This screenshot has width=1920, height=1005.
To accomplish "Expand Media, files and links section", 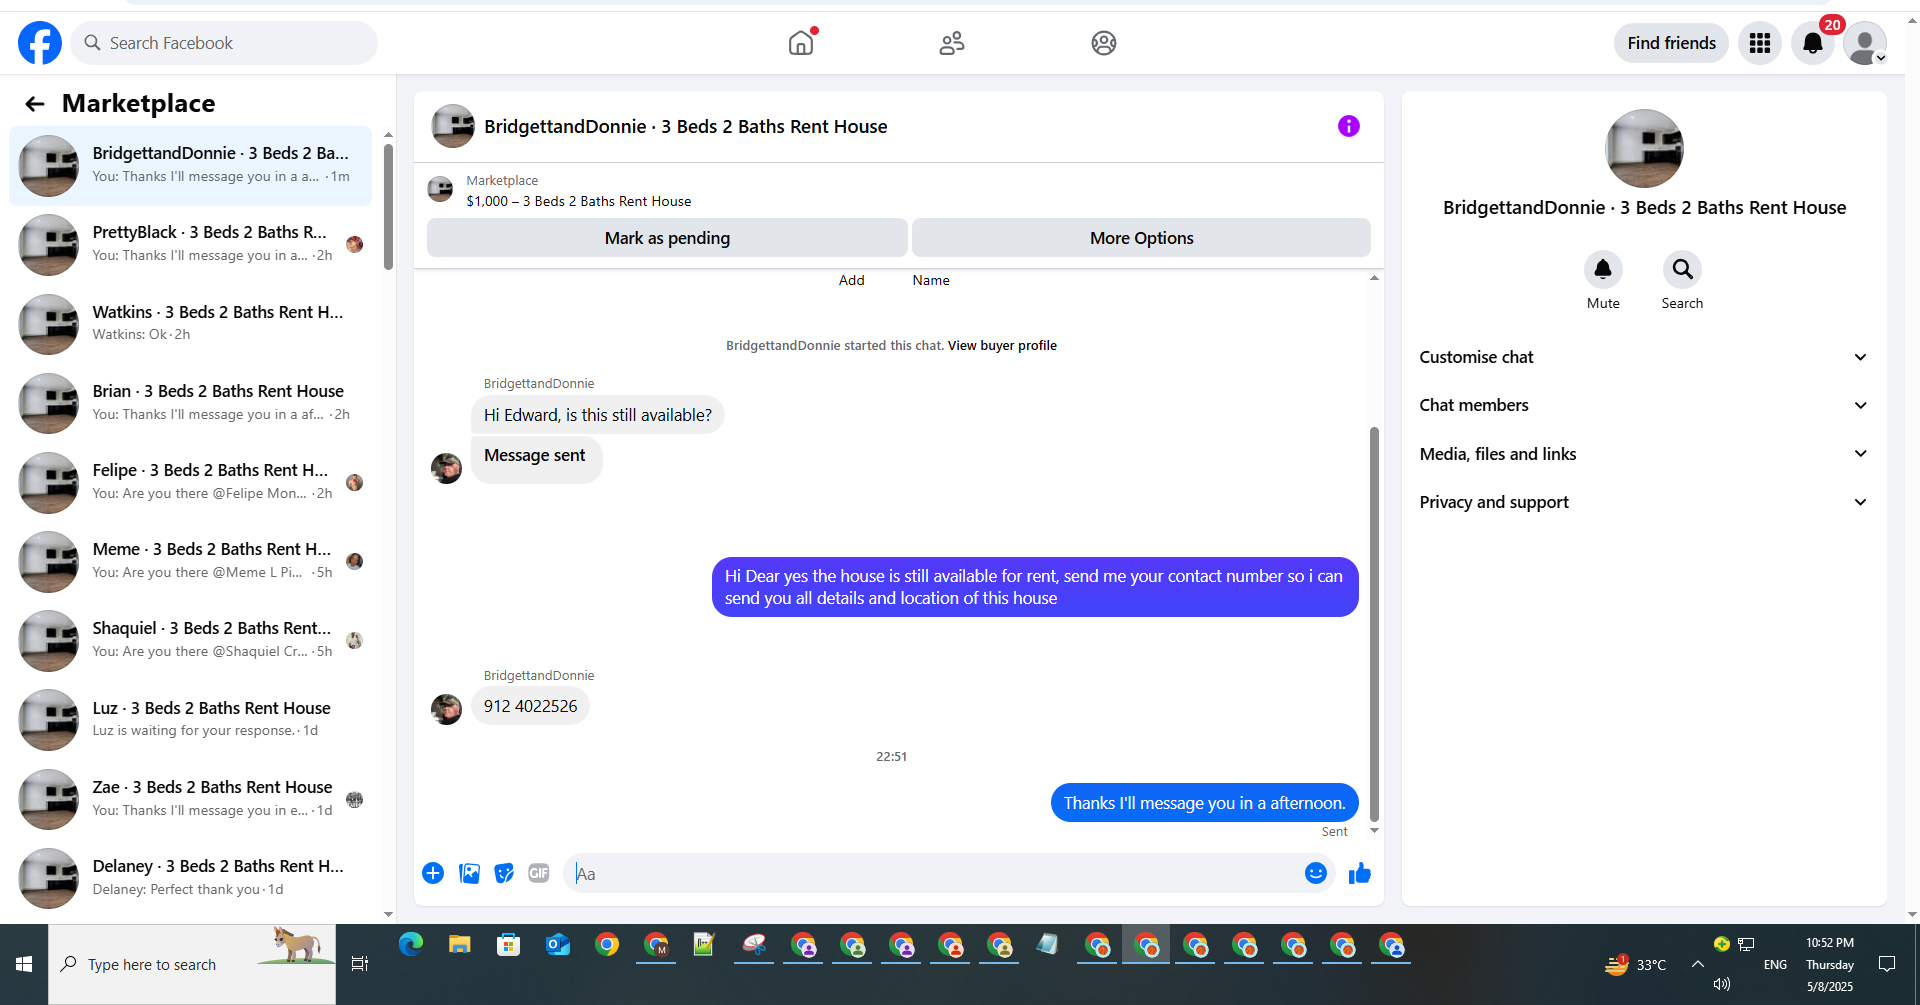I will tap(1644, 454).
